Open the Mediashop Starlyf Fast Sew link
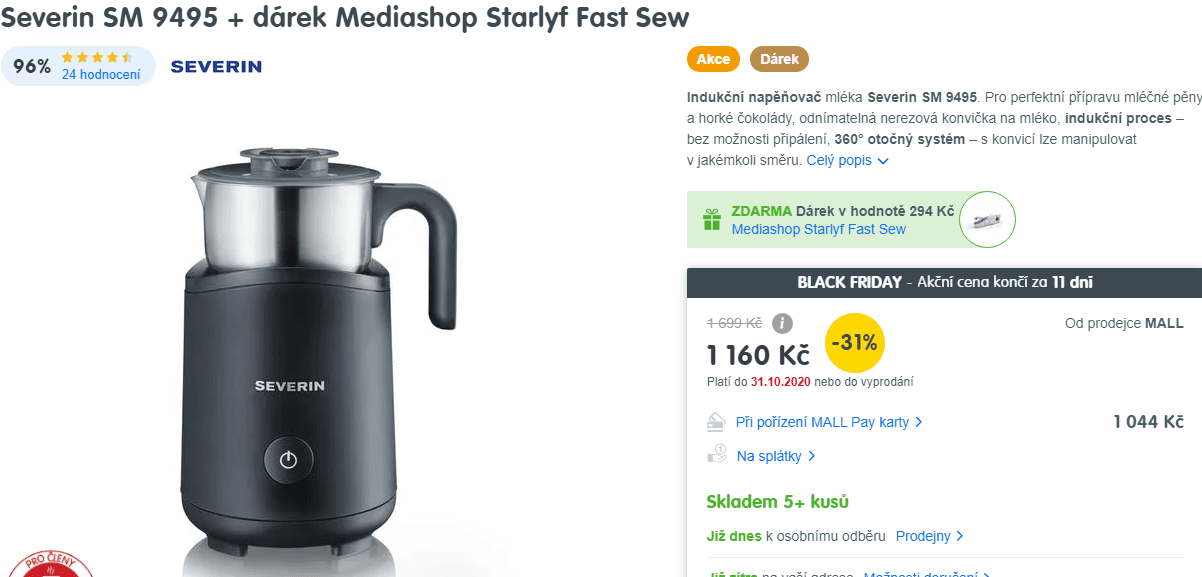This screenshot has height=577, width=1202. pyautogui.click(x=818, y=229)
